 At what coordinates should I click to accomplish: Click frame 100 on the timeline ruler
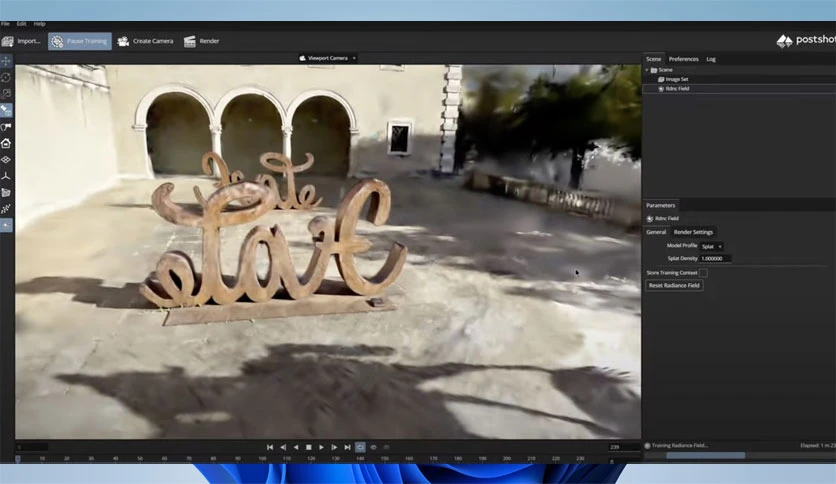click(x=262, y=458)
